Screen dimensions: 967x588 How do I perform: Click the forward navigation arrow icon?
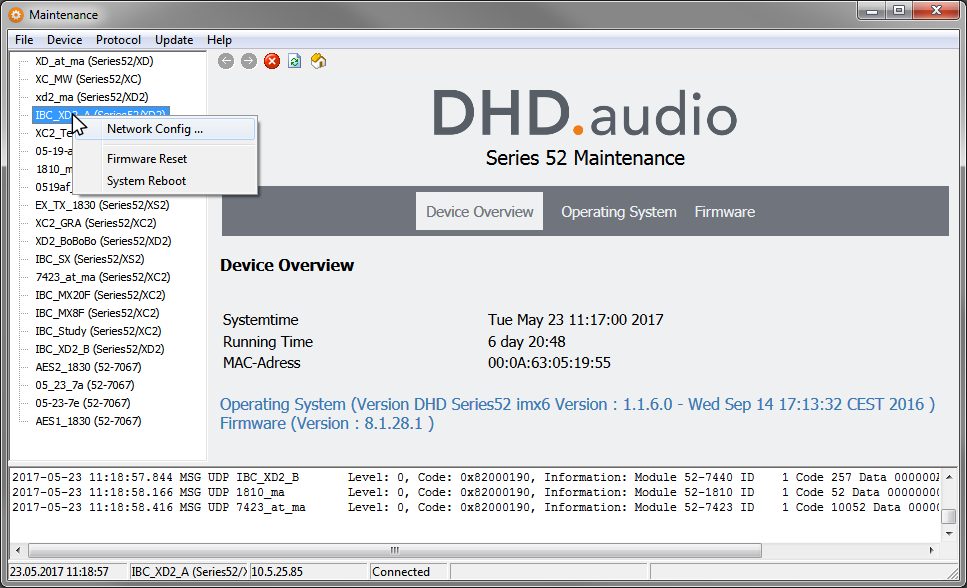[x=249, y=61]
